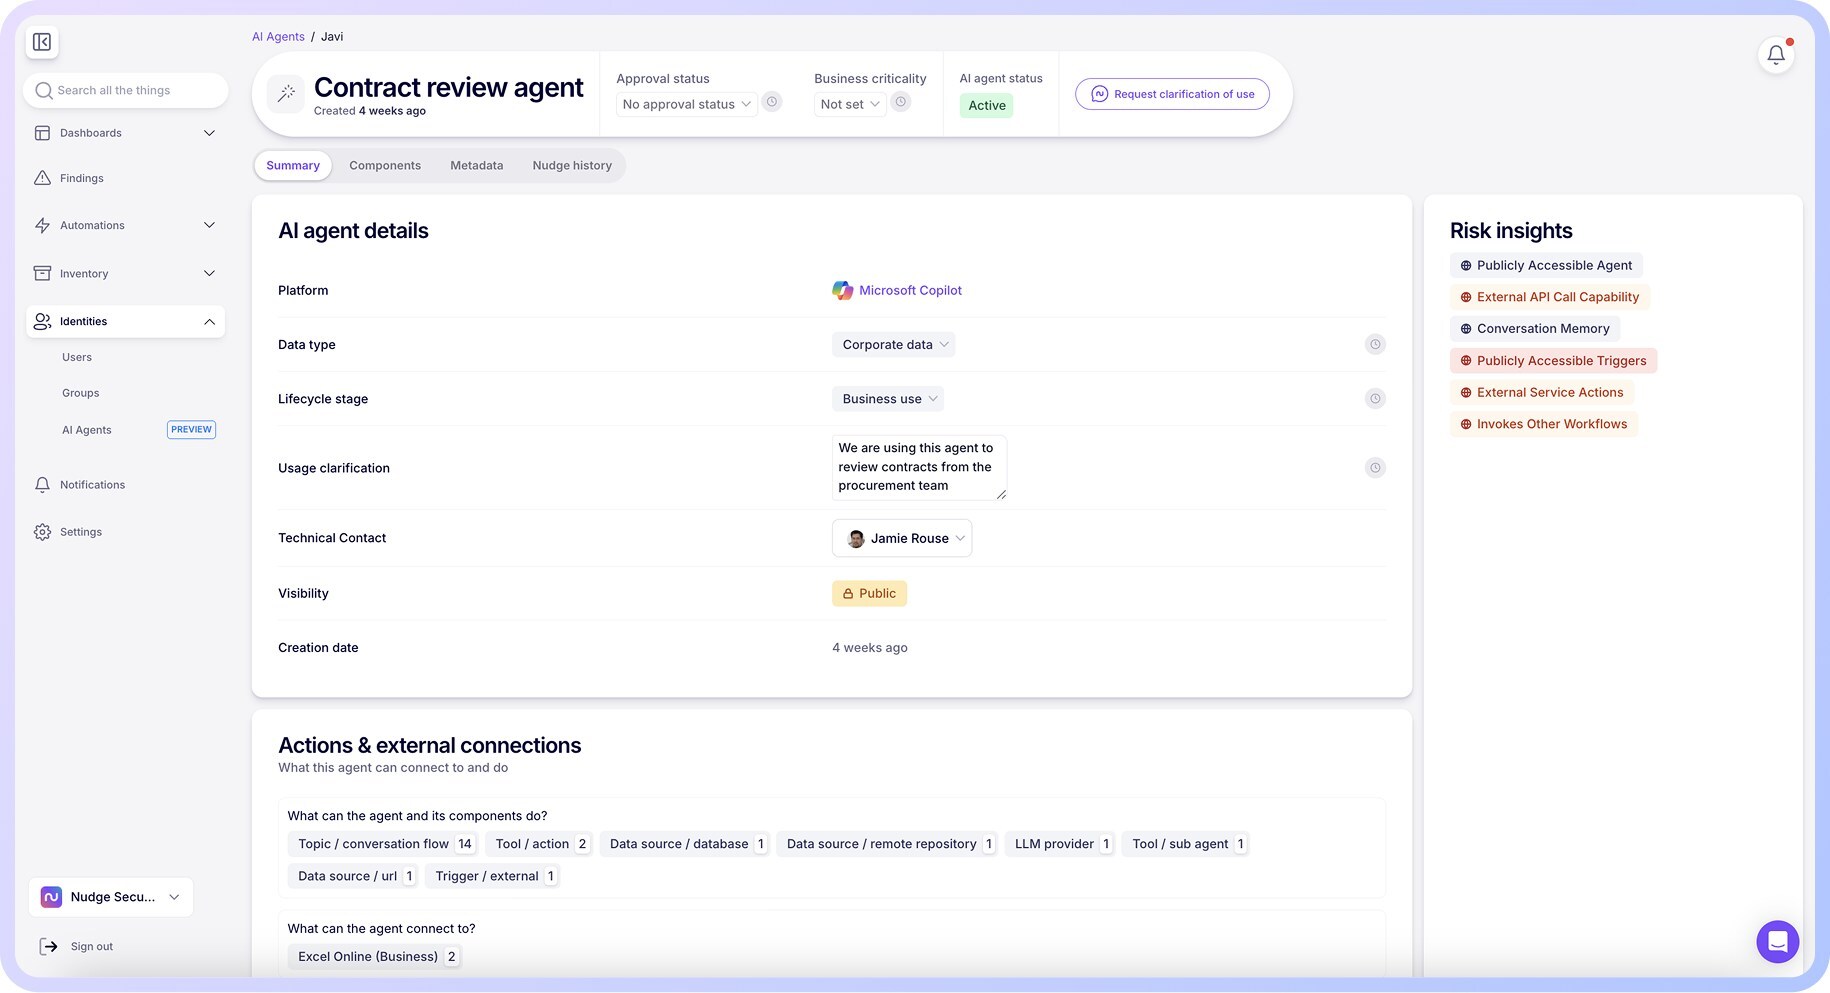Viewport: 1830px width, 993px height.
Task: Click the Search all the things field
Action: click(x=125, y=90)
